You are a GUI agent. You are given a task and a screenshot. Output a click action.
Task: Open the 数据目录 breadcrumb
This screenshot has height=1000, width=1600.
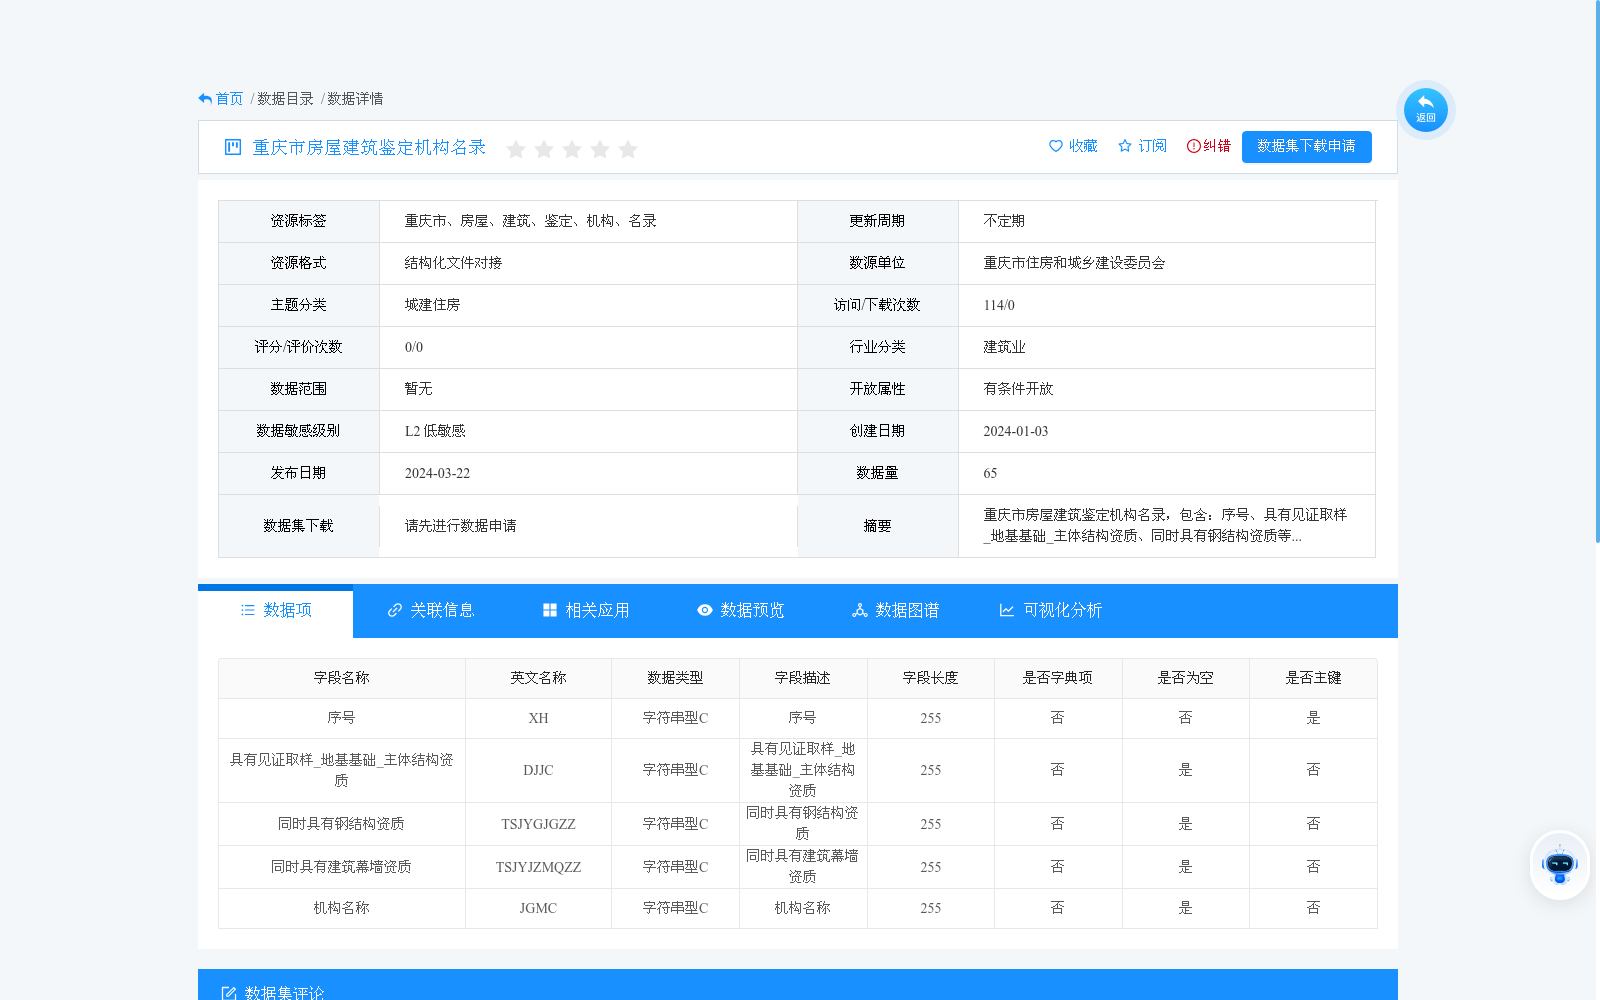(x=285, y=99)
